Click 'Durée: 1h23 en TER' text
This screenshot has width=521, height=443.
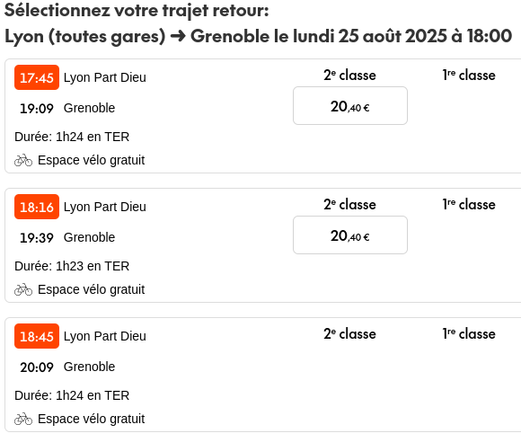click(72, 266)
